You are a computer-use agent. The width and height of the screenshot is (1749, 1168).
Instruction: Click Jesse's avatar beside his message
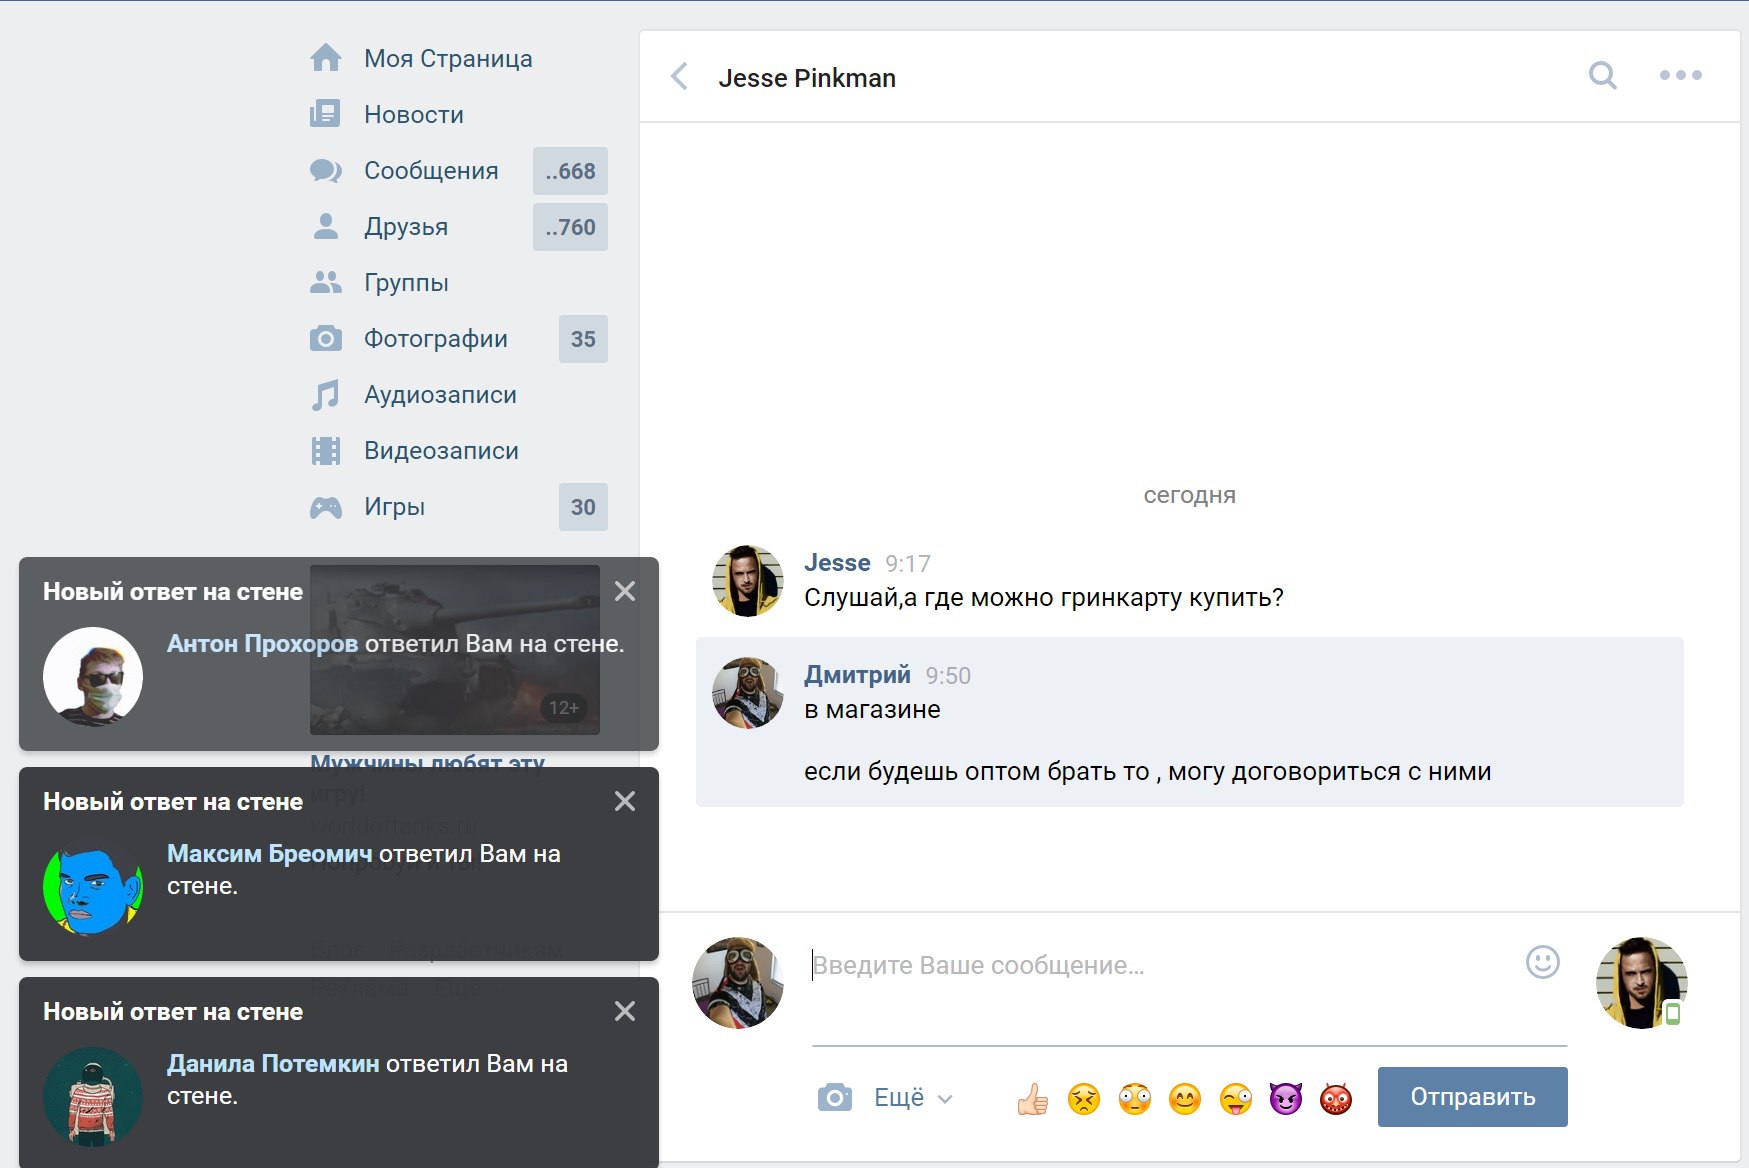tap(748, 581)
